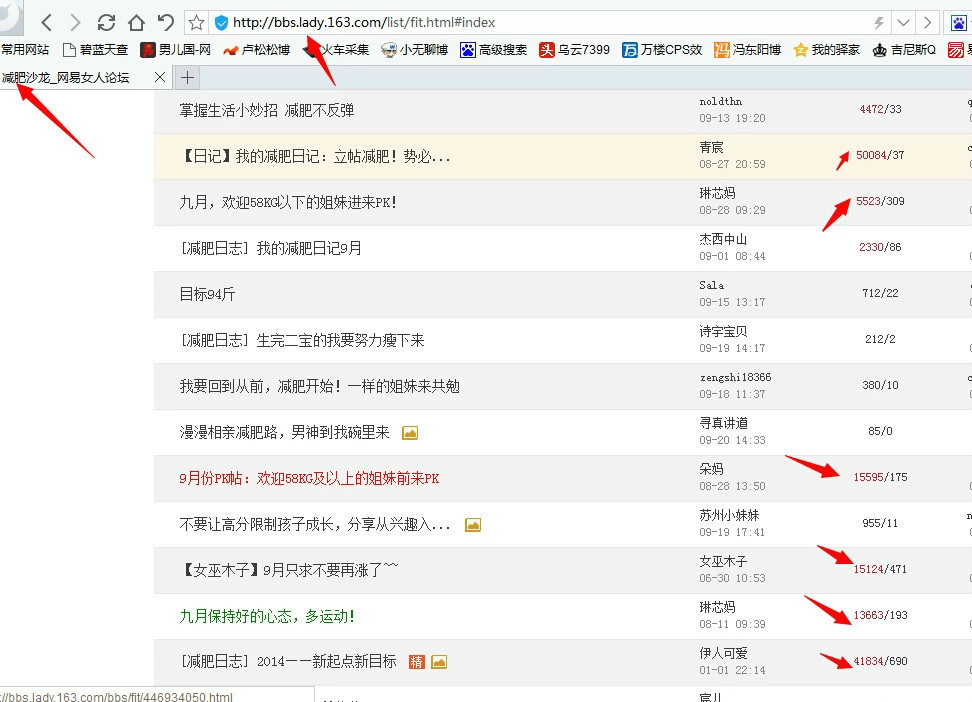Click the browser back arrow
This screenshot has height=702, width=972.
tap(46, 22)
